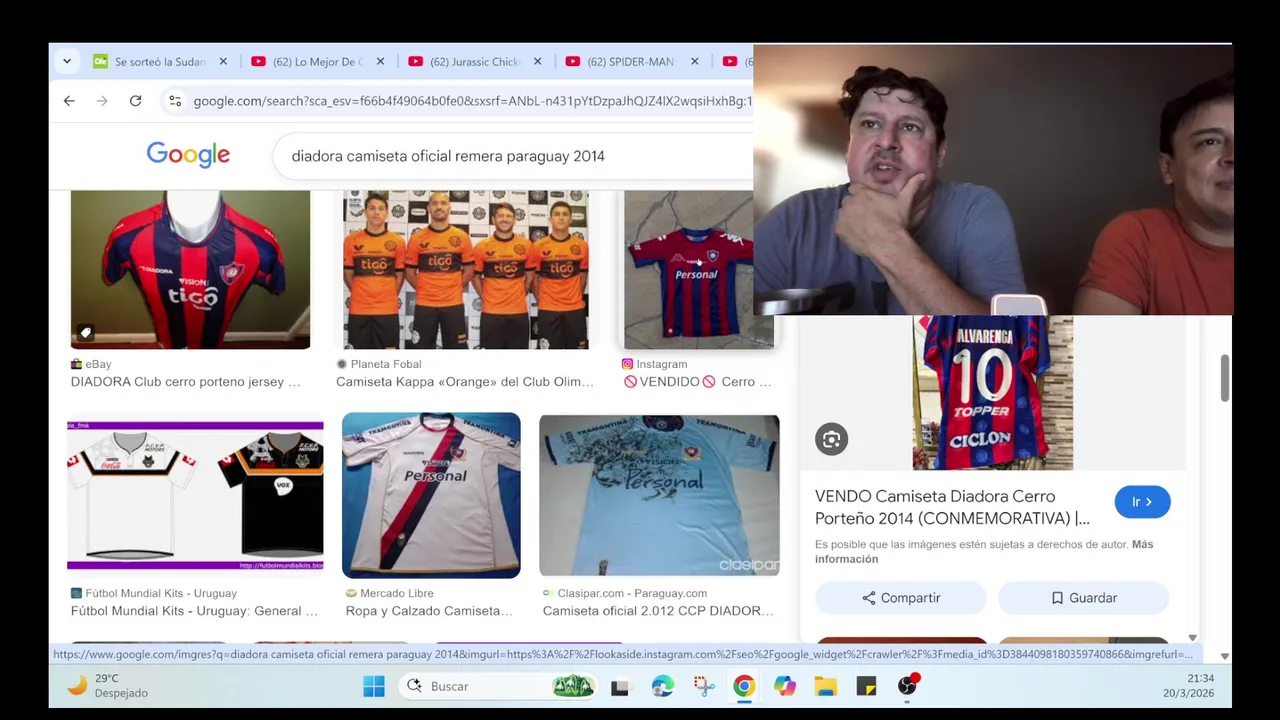
Task: Click the forward navigation arrow
Action: pyautogui.click(x=102, y=101)
